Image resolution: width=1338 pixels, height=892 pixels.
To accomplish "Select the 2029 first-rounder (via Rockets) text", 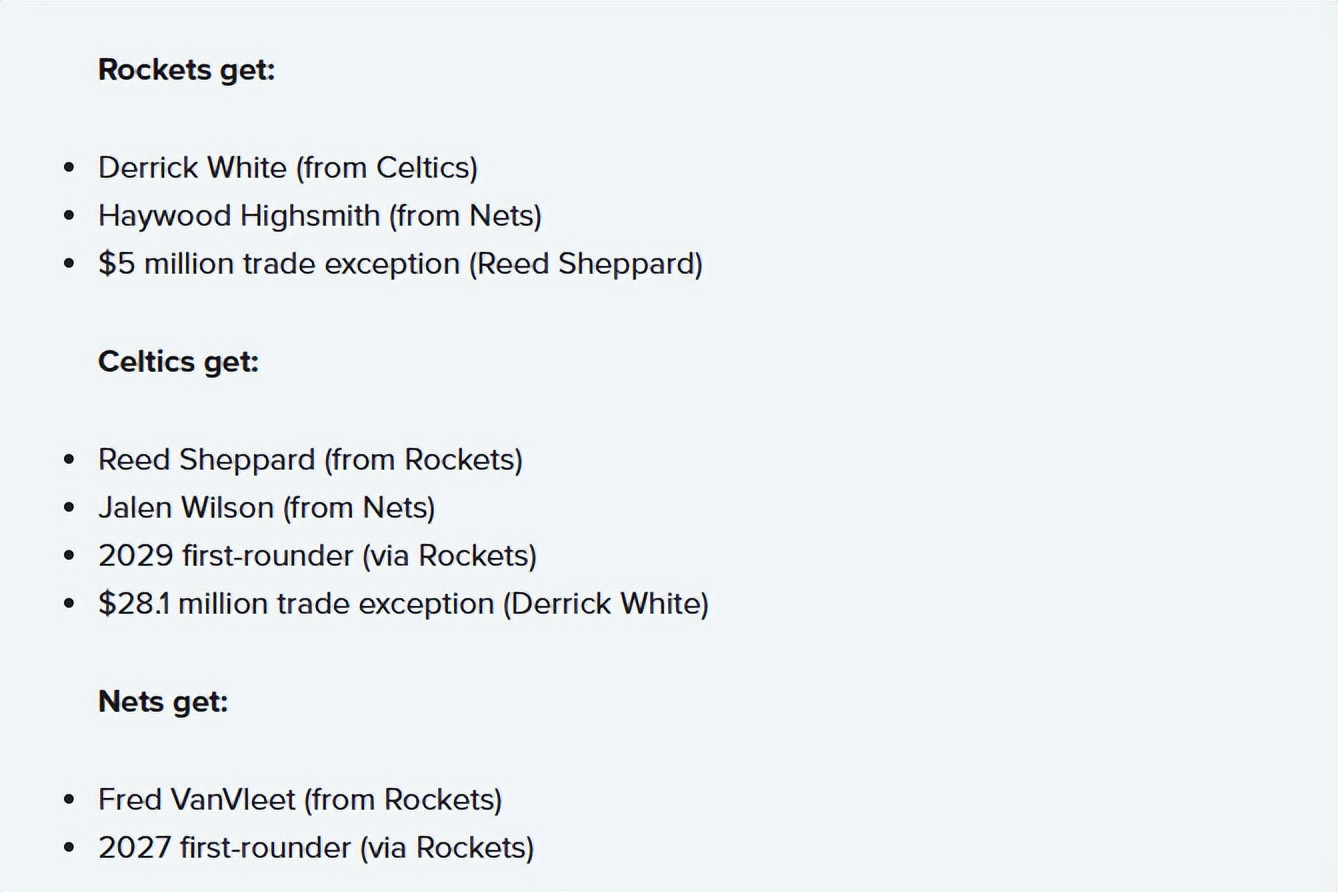I will 317,556.
